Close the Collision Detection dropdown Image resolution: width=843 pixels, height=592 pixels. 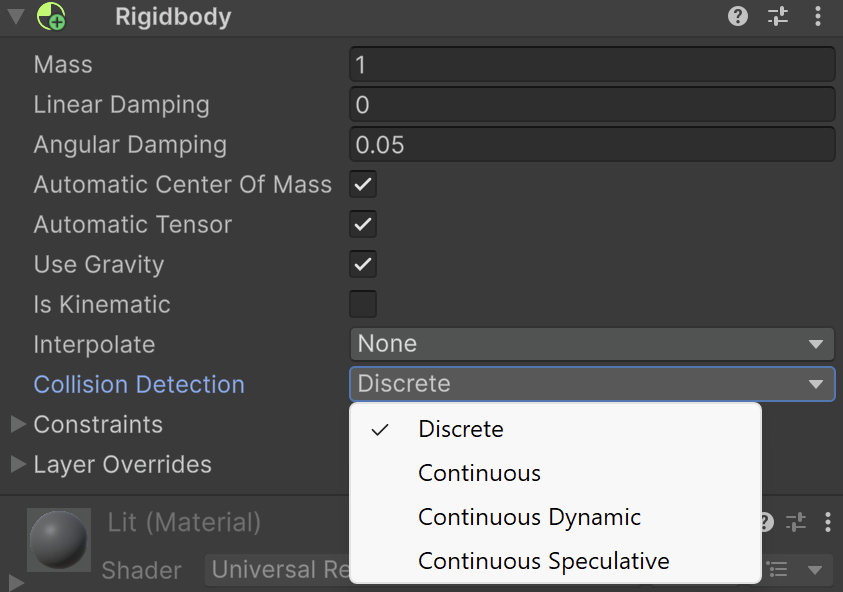(592, 384)
